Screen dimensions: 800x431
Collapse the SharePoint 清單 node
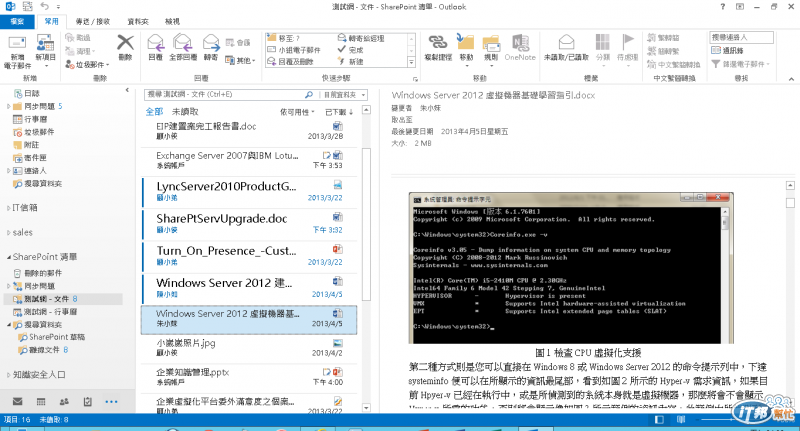pyautogui.click(x=9, y=257)
